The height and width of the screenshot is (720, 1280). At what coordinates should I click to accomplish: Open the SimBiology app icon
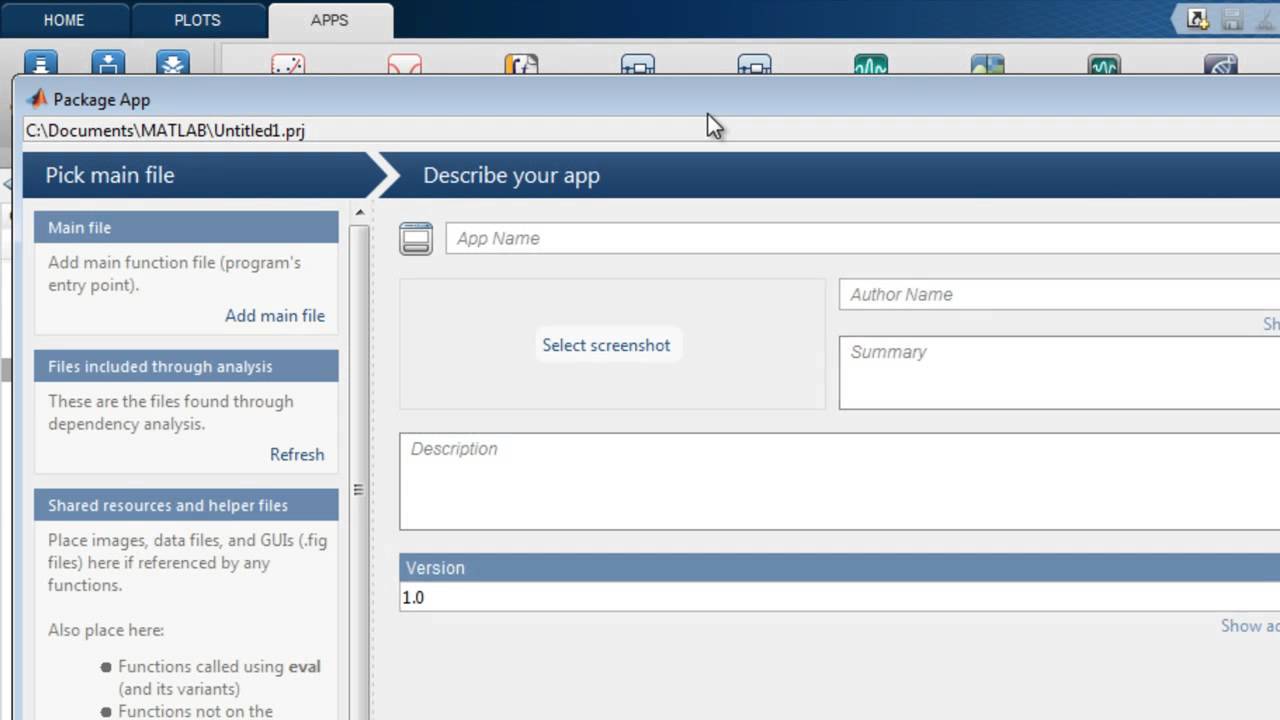pos(1221,65)
